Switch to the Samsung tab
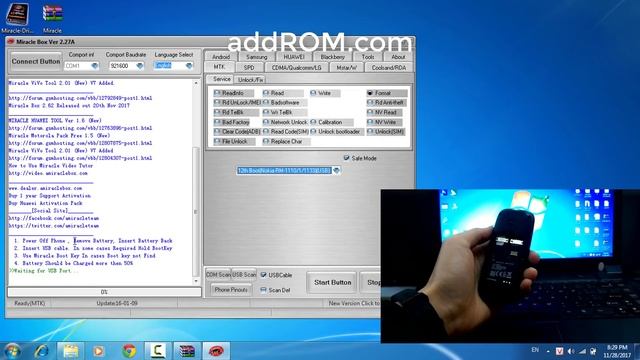This screenshot has height=360, width=640. 256,57
